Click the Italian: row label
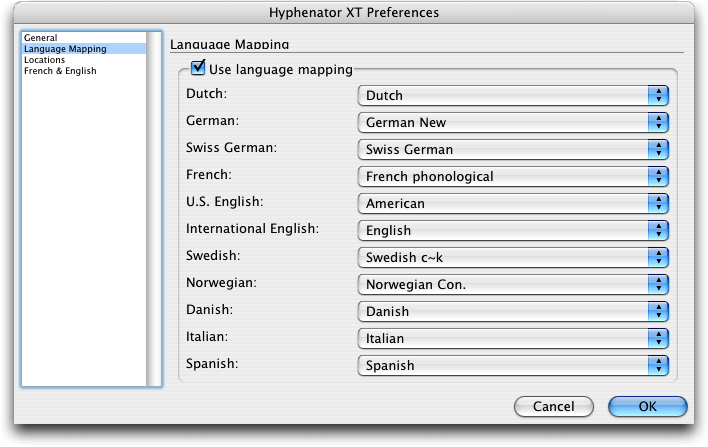This screenshot has width=708, height=447. (x=207, y=337)
